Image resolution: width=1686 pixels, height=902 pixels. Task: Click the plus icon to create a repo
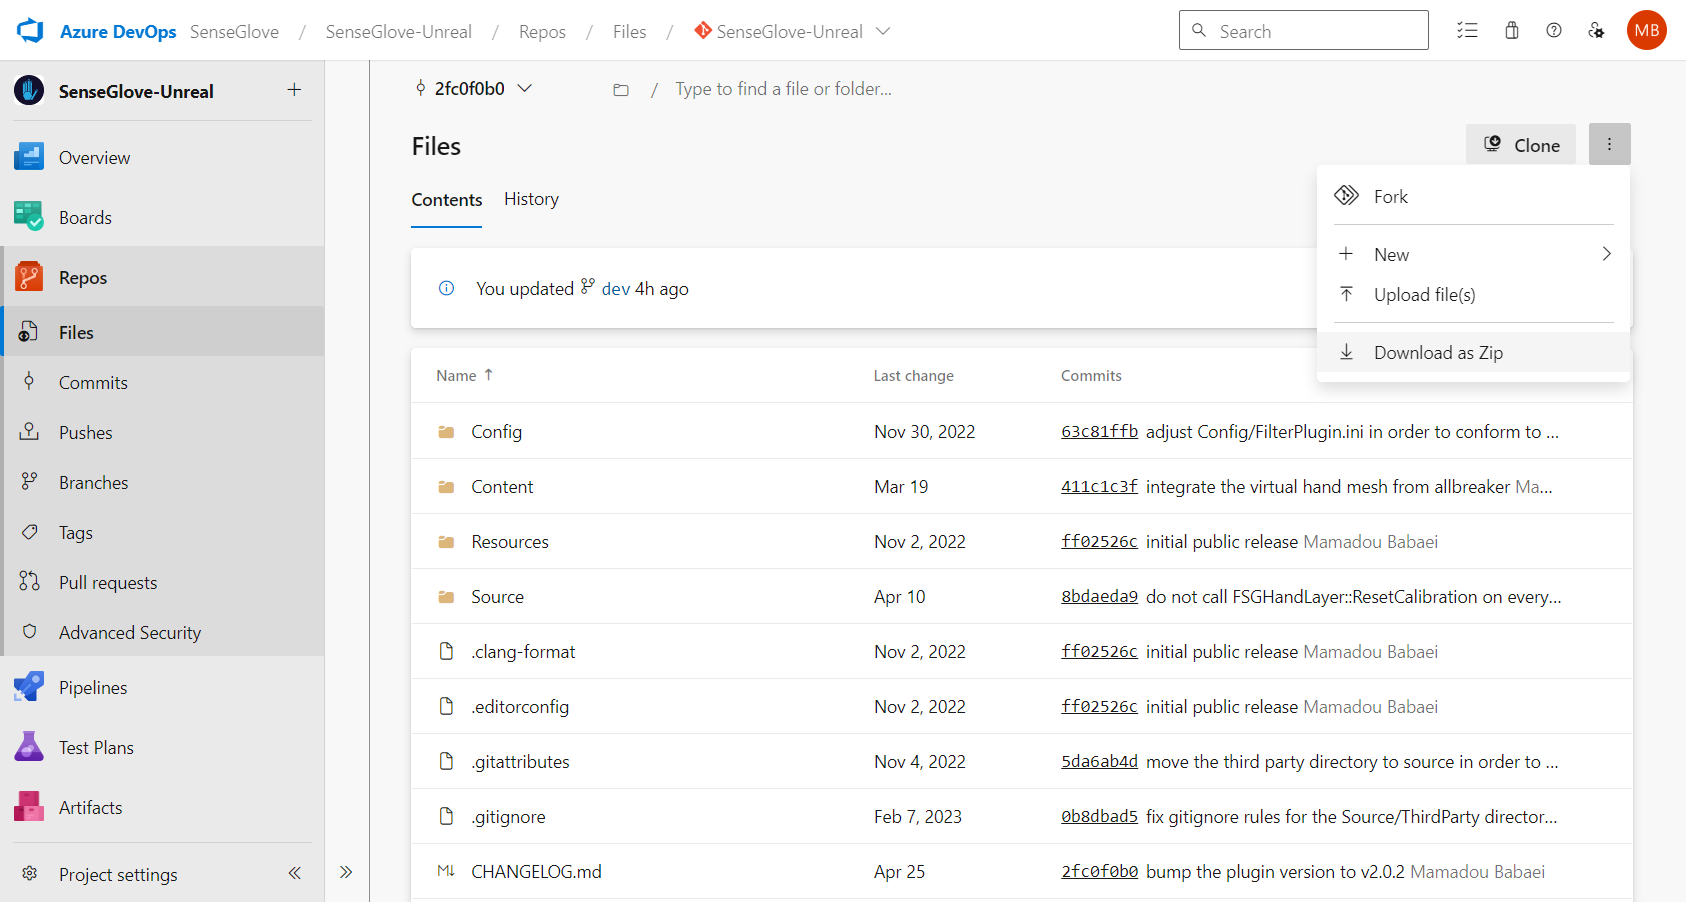point(294,90)
